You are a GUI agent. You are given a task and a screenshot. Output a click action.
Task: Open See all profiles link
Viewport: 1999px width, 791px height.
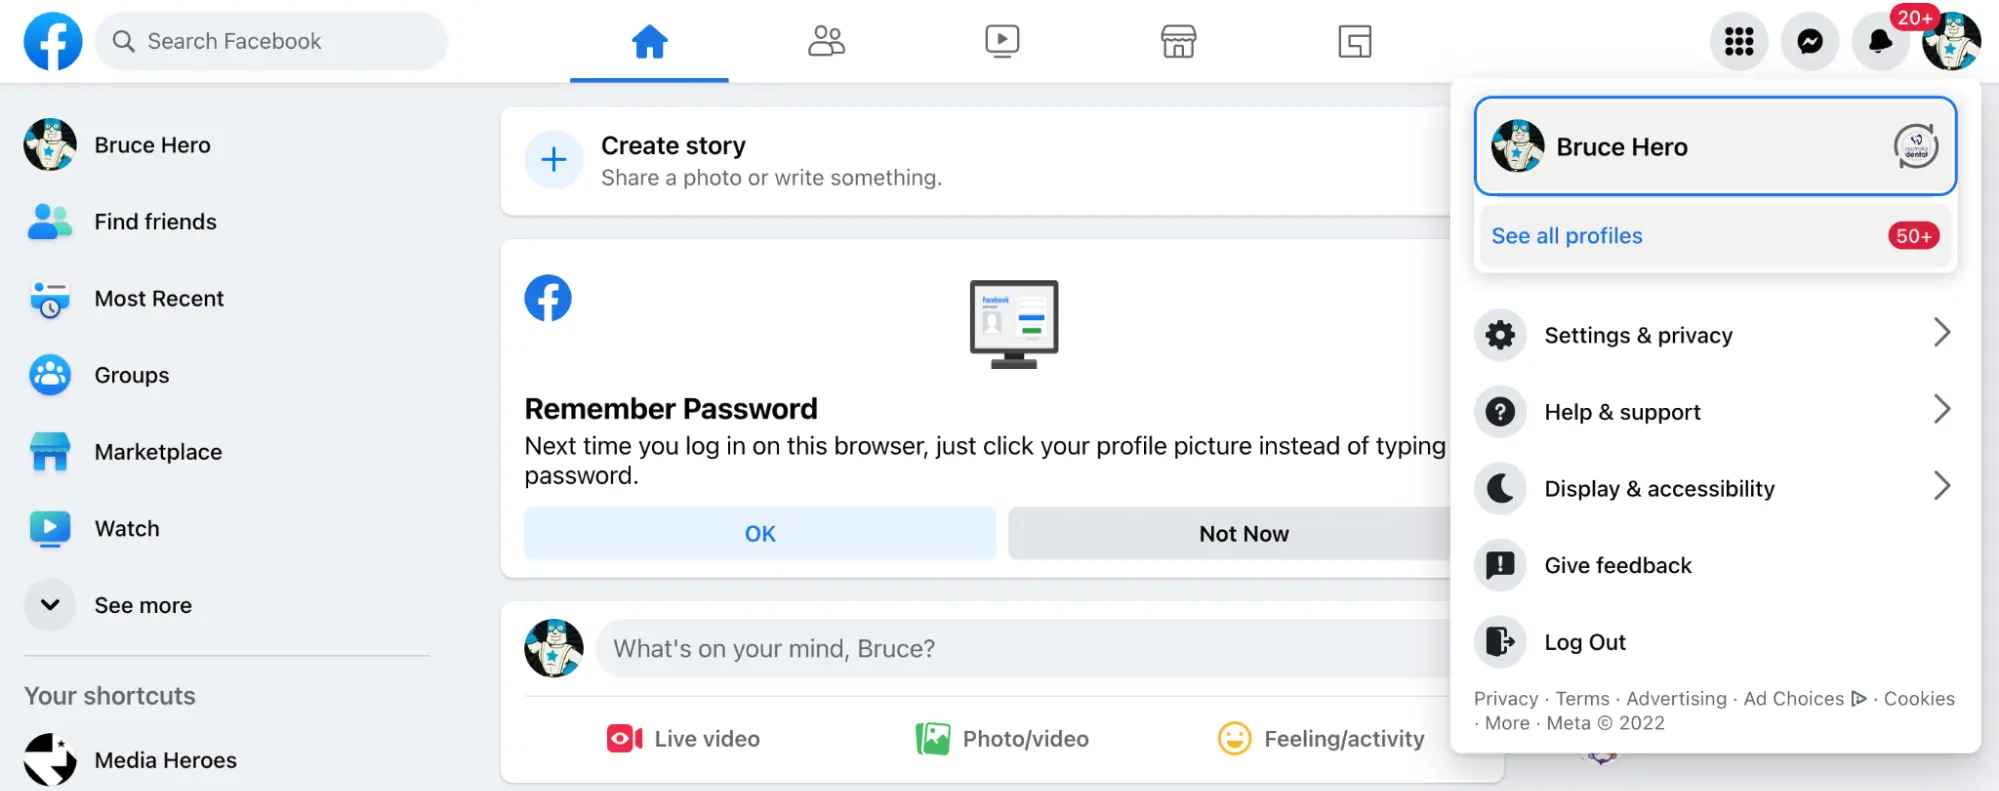coord(1567,236)
